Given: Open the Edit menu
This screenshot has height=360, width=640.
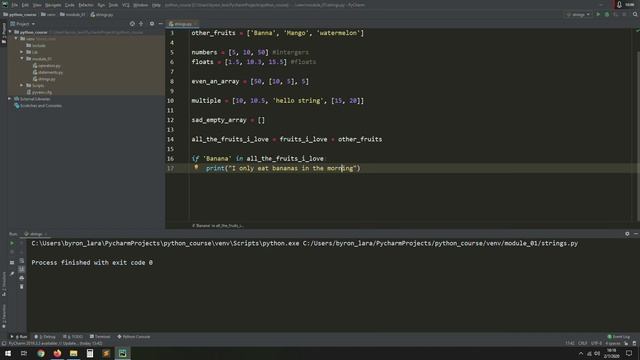Looking at the screenshot, I should 25,5.
